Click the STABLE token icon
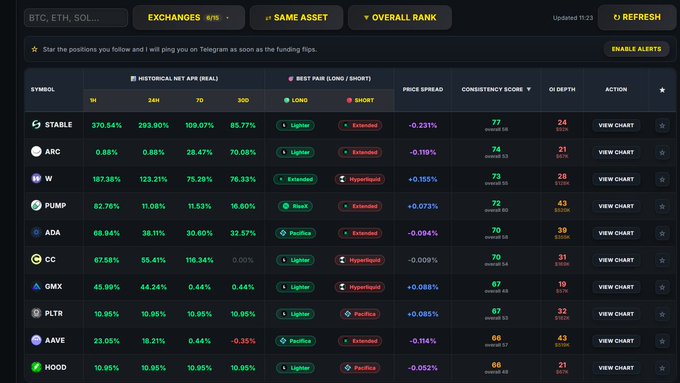The image size is (680, 383). coord(36,124)
